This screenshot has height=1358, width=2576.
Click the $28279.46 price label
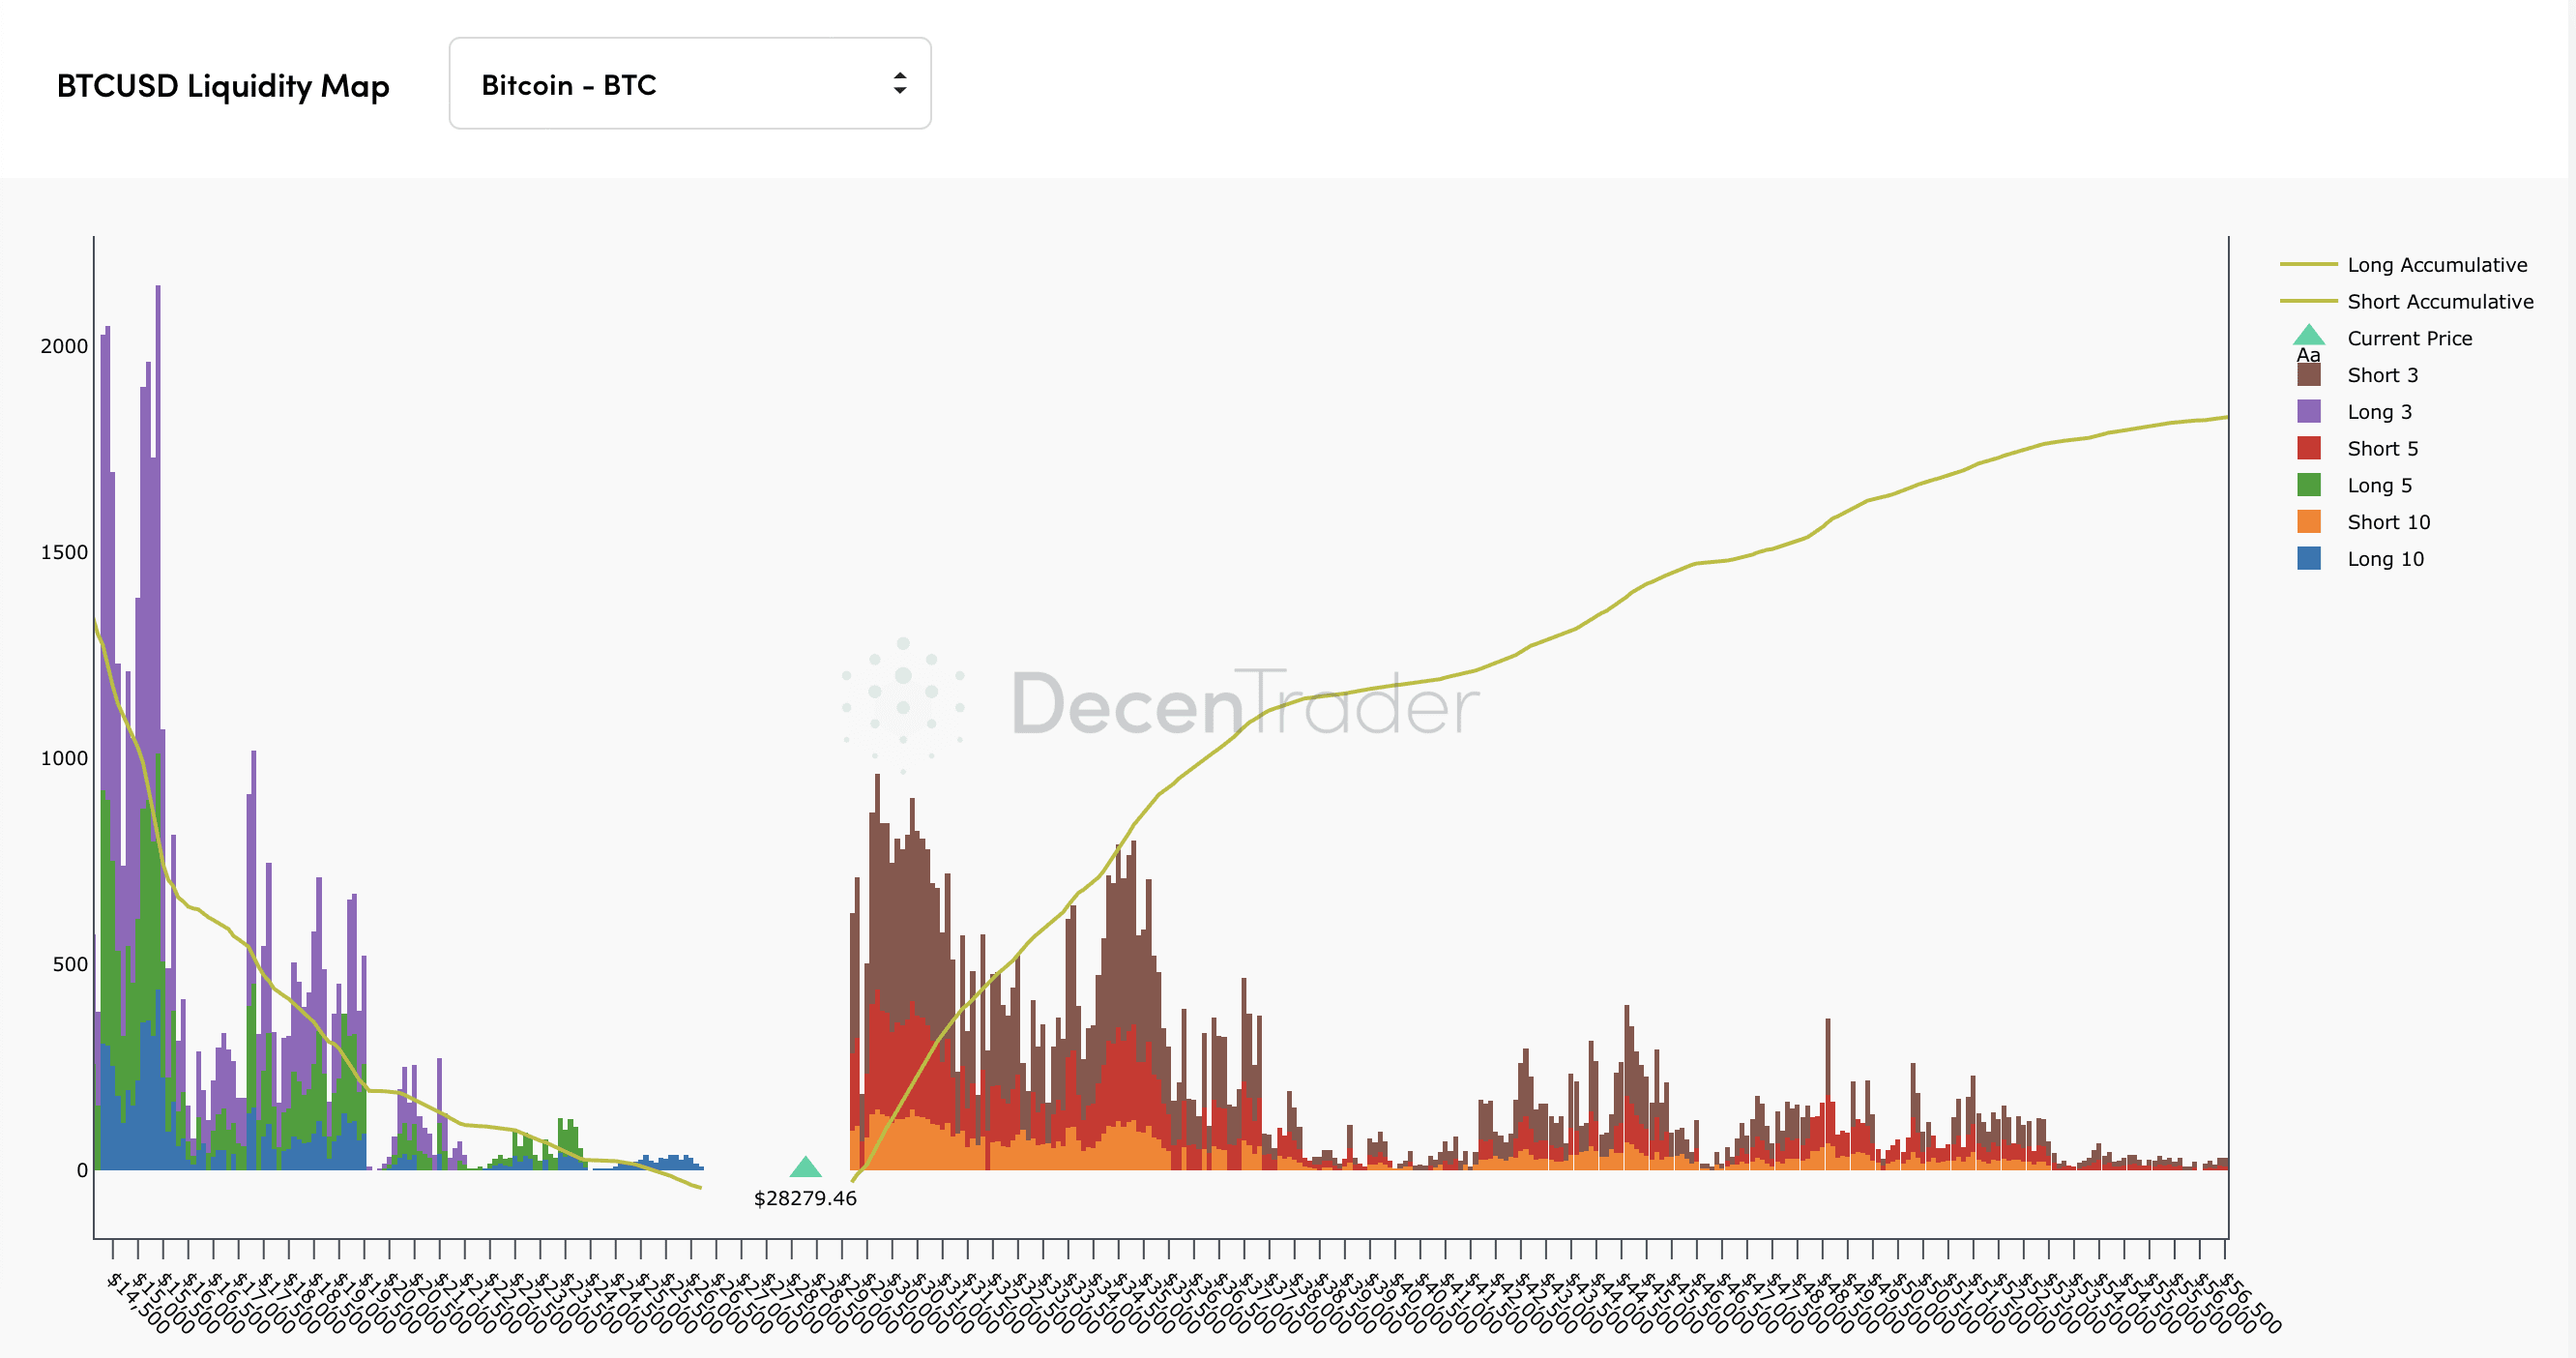coord(805,1198)
